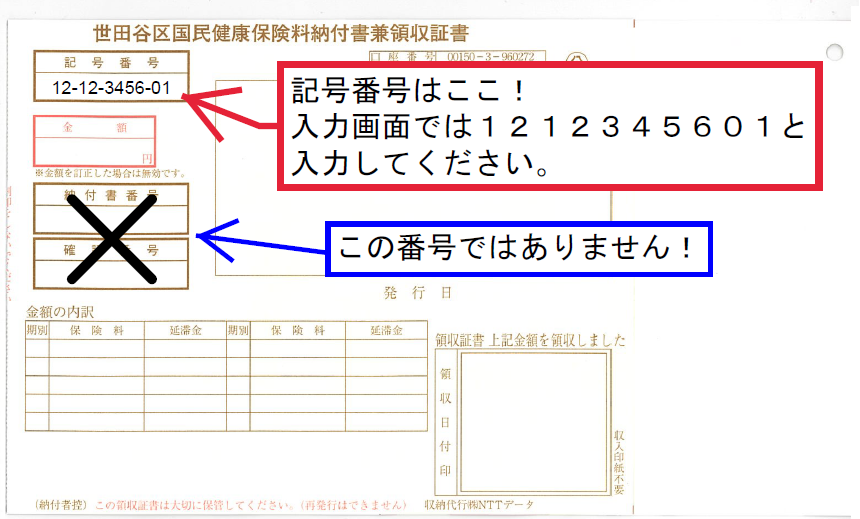Viewport: 860px width, 519px height.
Task: Click the 金額の内訳 heading
Action: coord(60,312)
